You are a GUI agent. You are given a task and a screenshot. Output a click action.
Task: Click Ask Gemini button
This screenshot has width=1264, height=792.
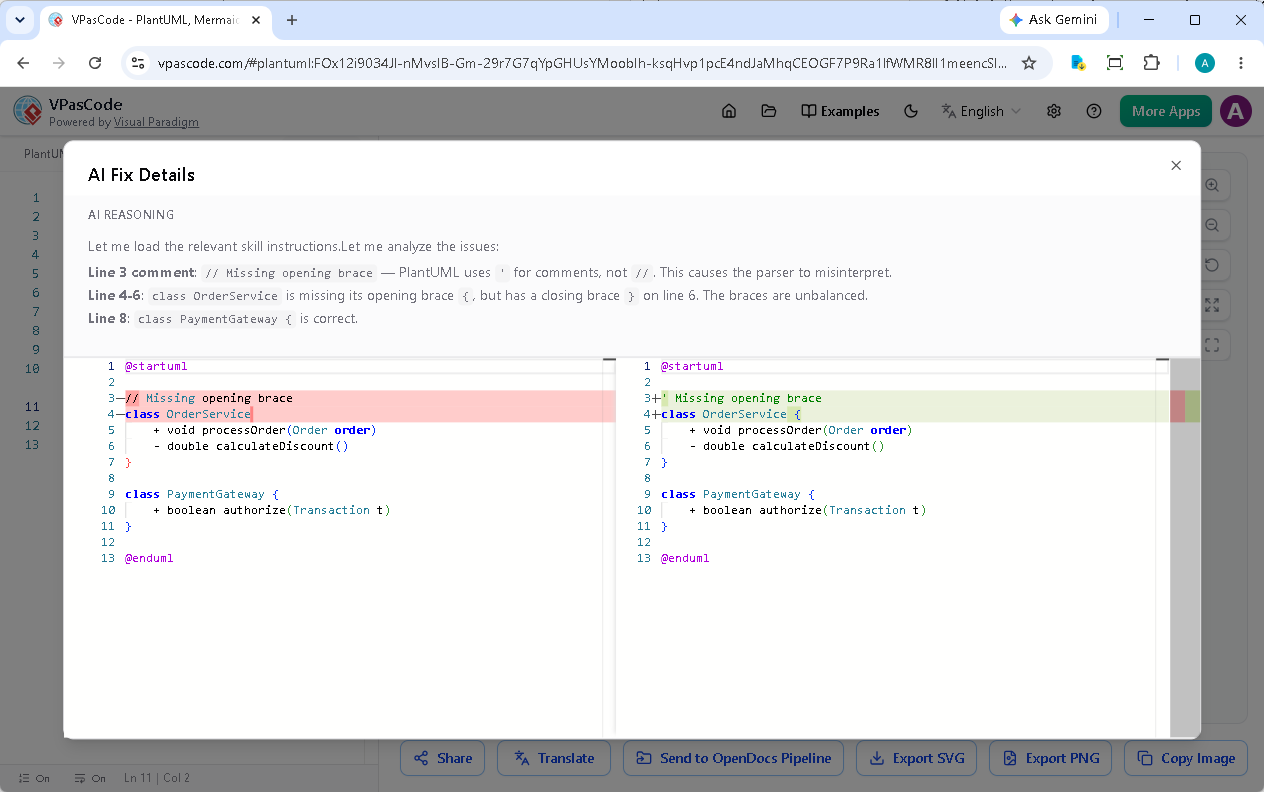coord(1054,20)
